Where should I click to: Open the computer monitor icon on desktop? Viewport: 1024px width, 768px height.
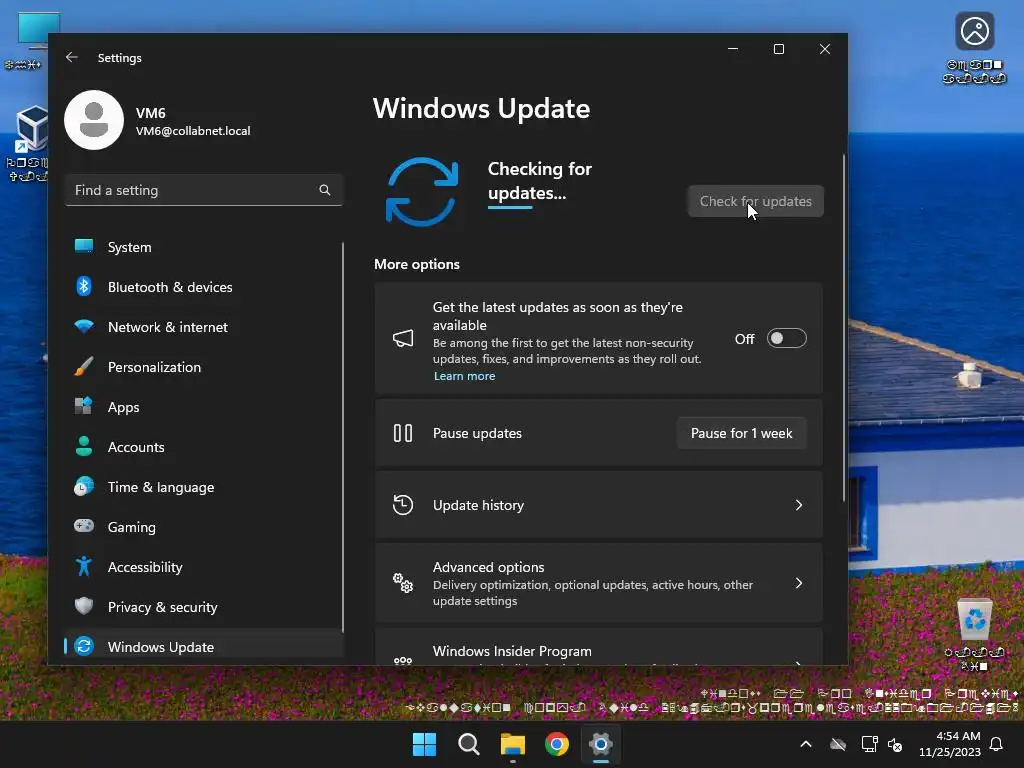tap(39, 31)
